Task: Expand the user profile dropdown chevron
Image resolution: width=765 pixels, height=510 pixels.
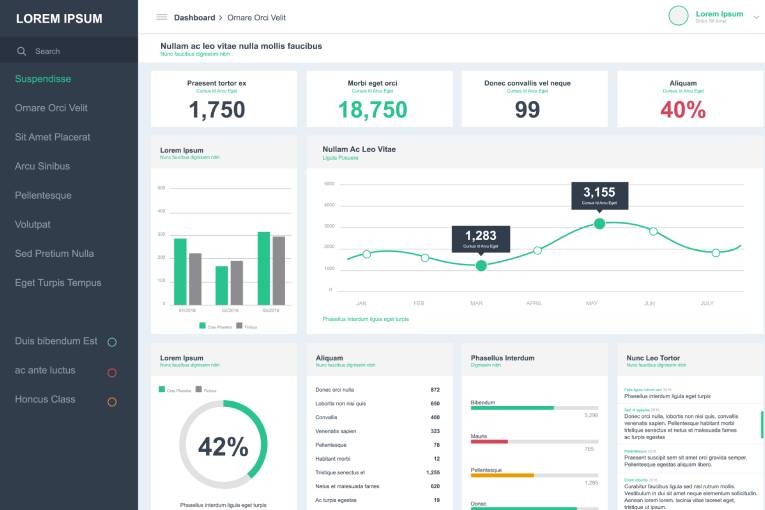Action: pos(756,17)
